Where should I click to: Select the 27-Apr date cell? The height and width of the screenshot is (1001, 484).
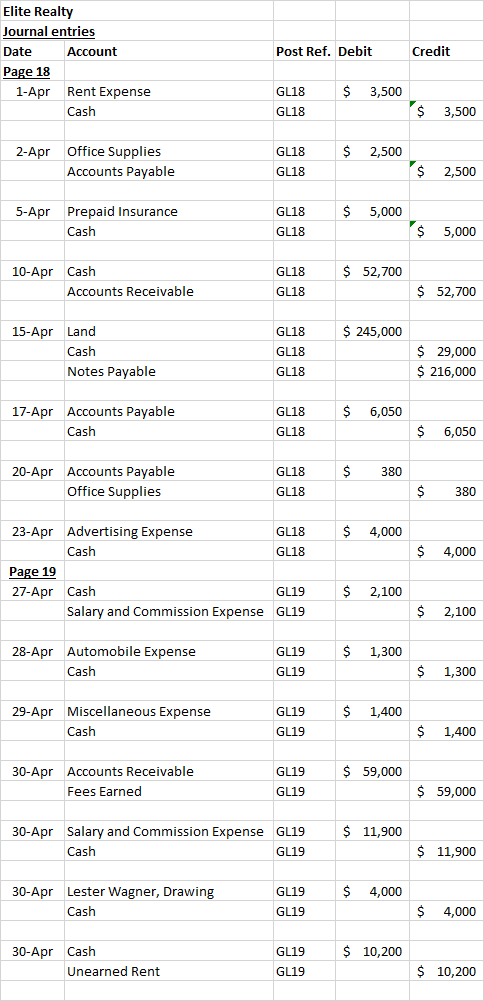(33, 591)
